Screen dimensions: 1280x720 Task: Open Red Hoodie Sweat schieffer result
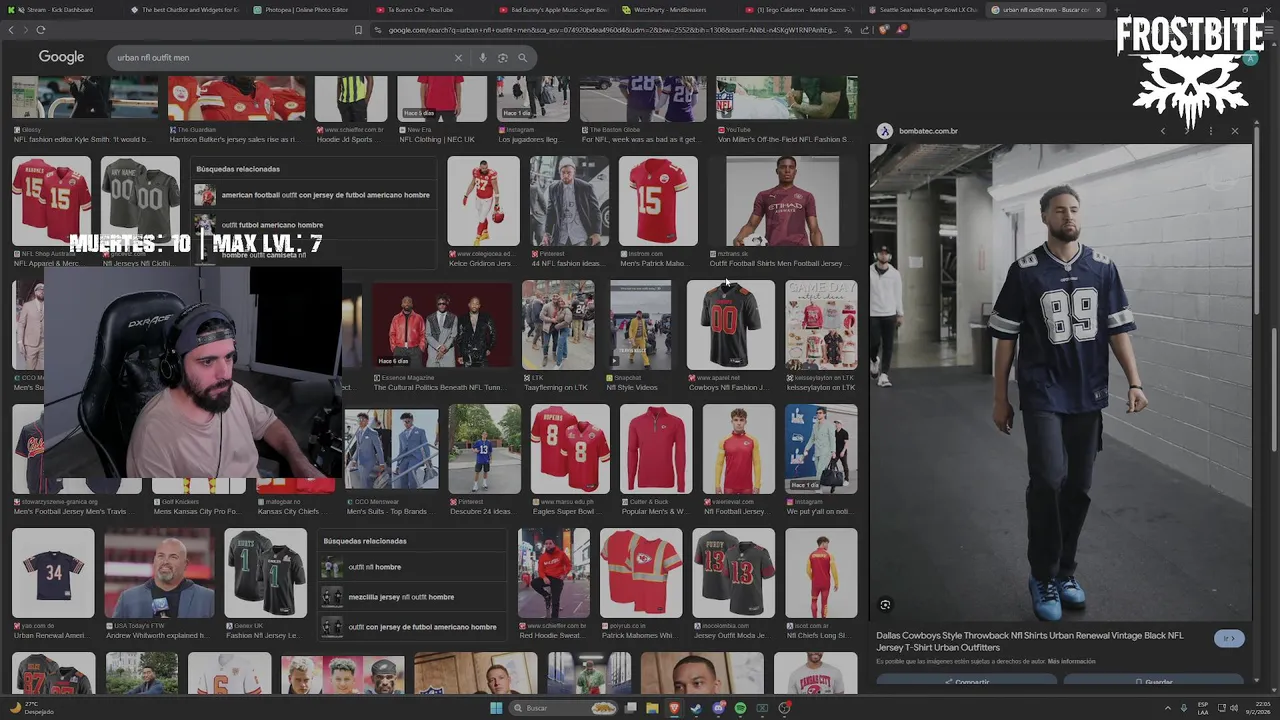click(x=554, y=573)
